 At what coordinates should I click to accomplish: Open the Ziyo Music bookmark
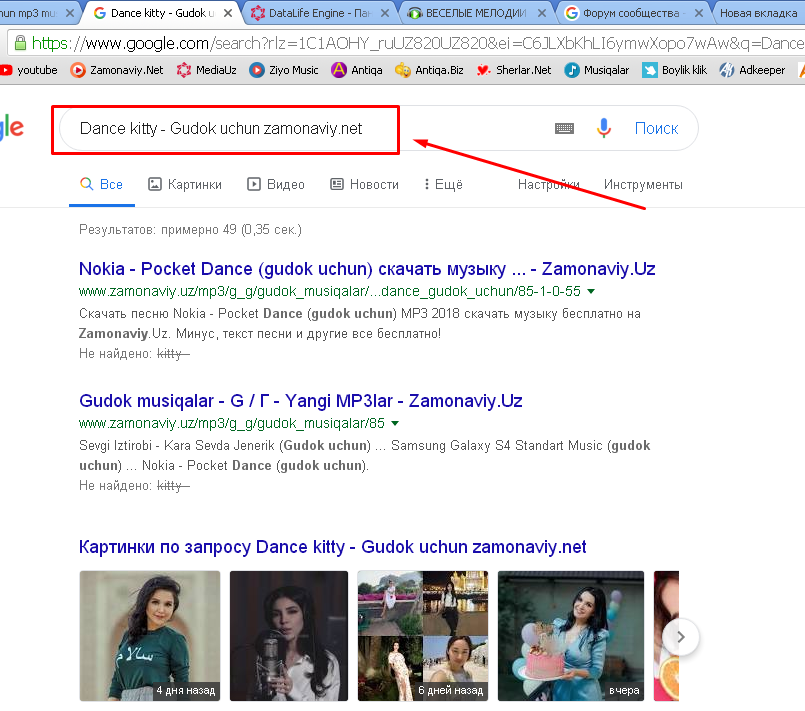click(284, 70)
